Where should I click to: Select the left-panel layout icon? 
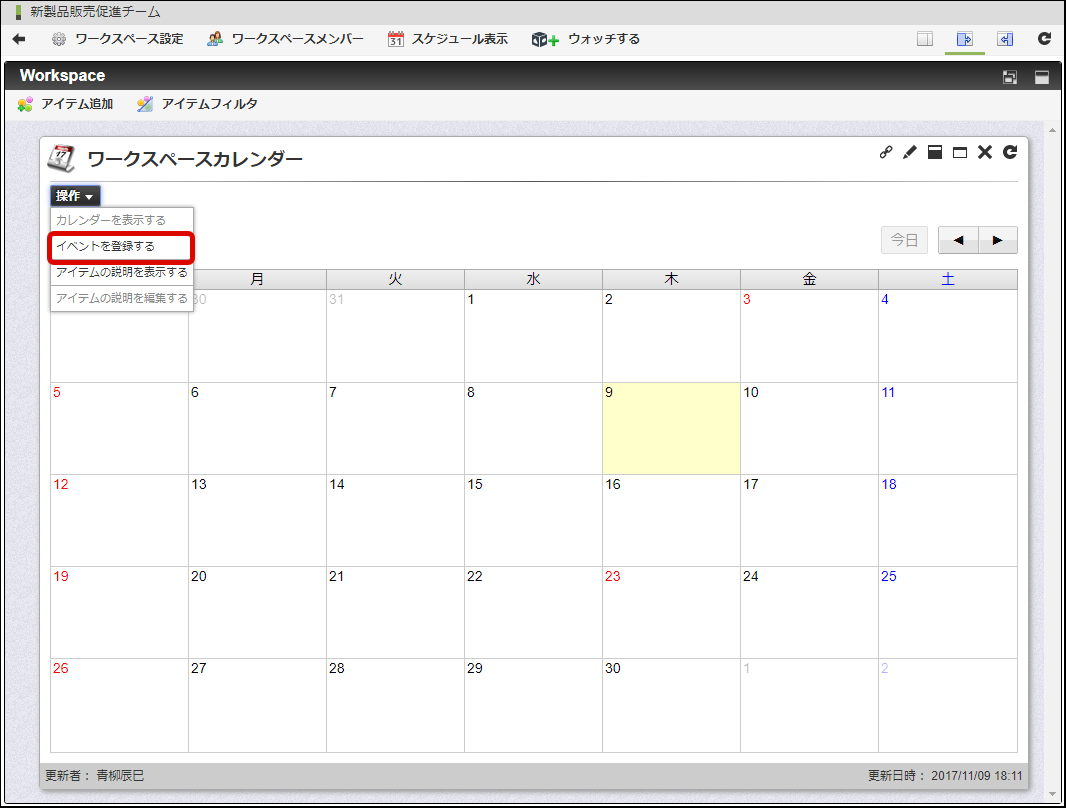(1005, 39)
